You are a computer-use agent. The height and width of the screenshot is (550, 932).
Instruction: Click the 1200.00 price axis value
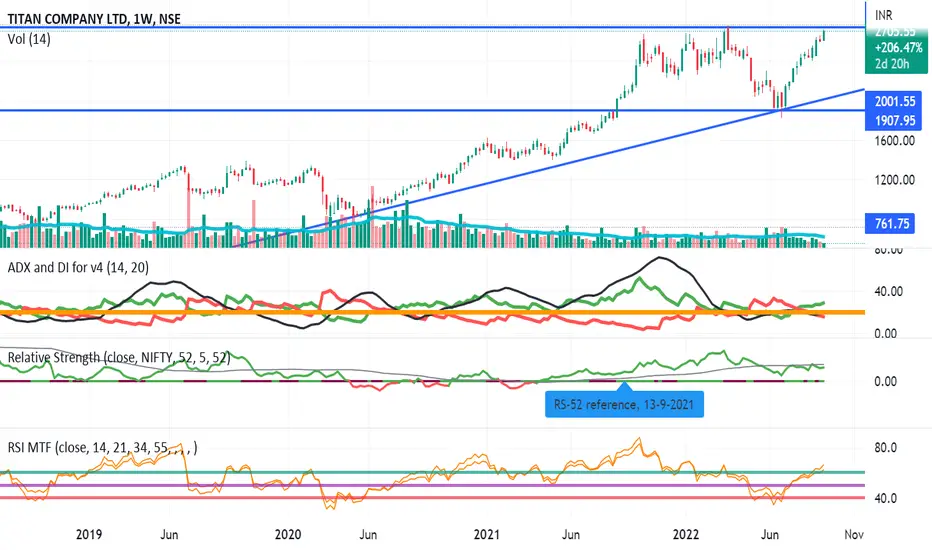[894, 180]
